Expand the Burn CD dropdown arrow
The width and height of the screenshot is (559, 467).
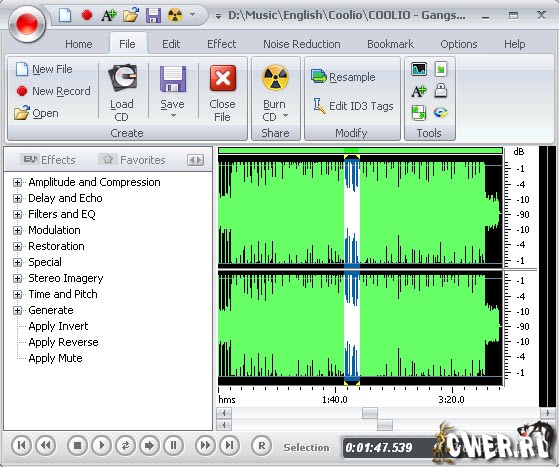(285, 116)
